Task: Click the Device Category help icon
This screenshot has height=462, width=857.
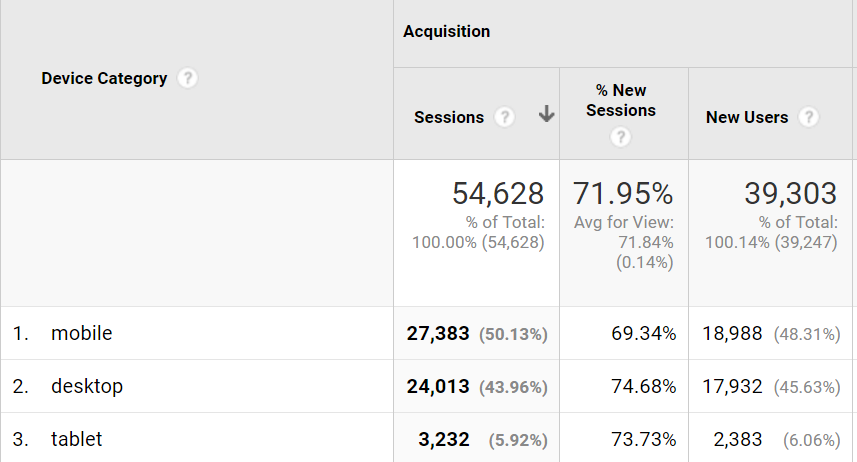Action: click(x=187, y=78)
